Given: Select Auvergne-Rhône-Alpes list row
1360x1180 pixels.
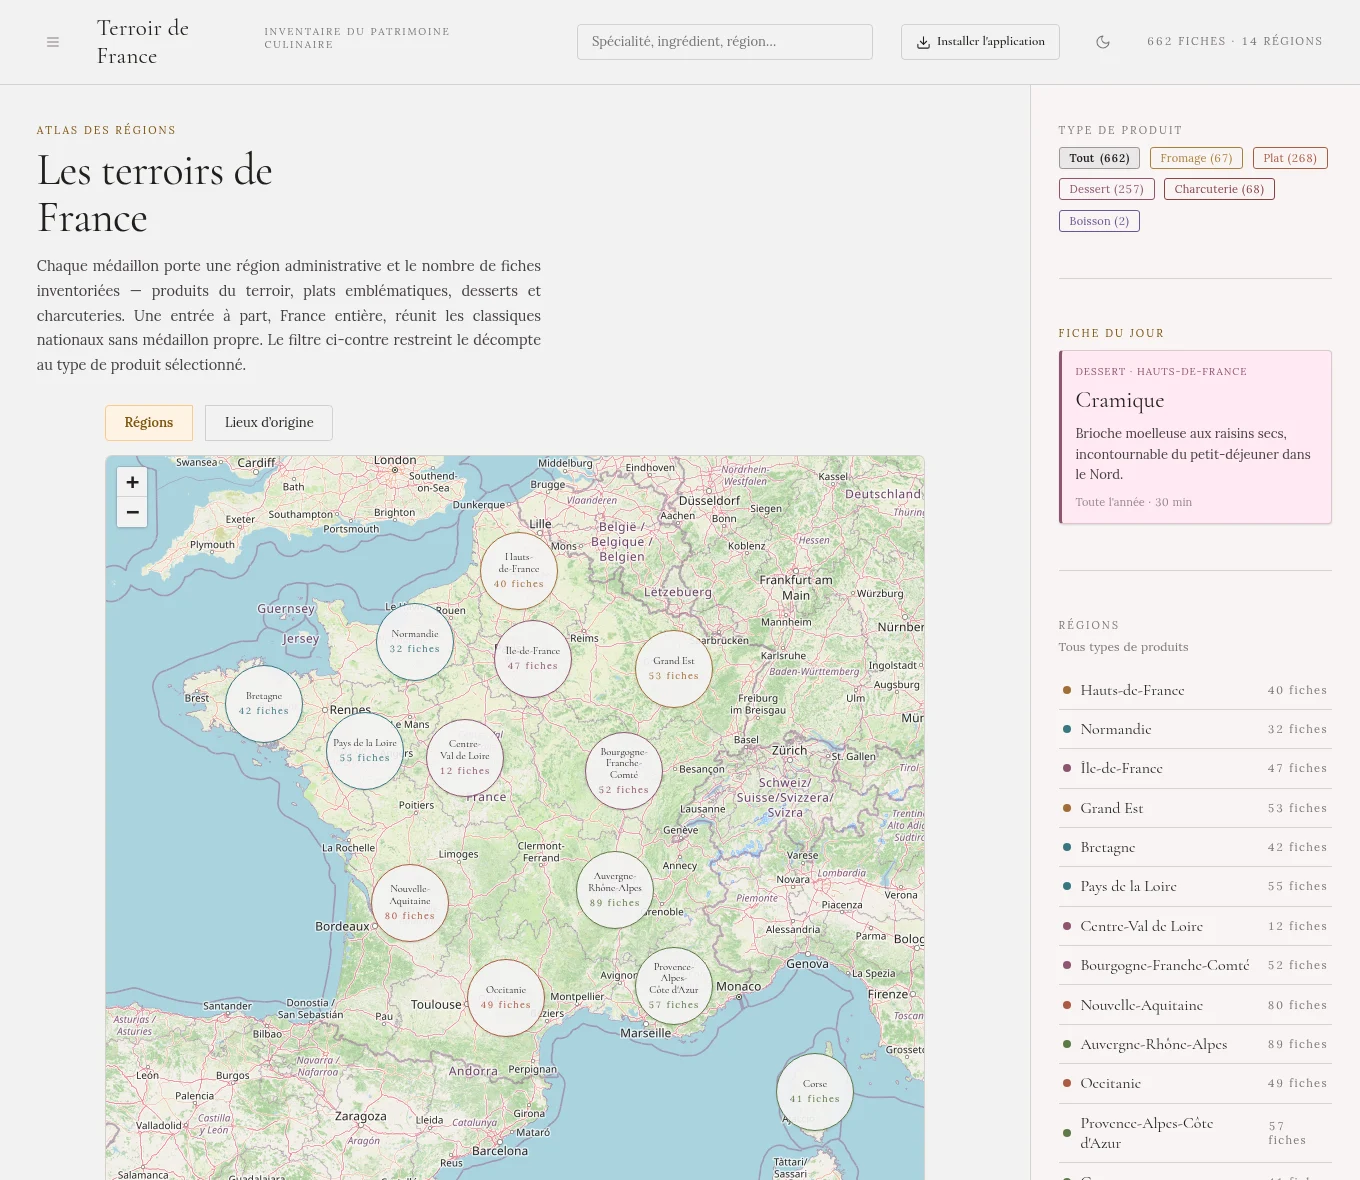Looking at the screenshot, I should click(1195, 1044).
